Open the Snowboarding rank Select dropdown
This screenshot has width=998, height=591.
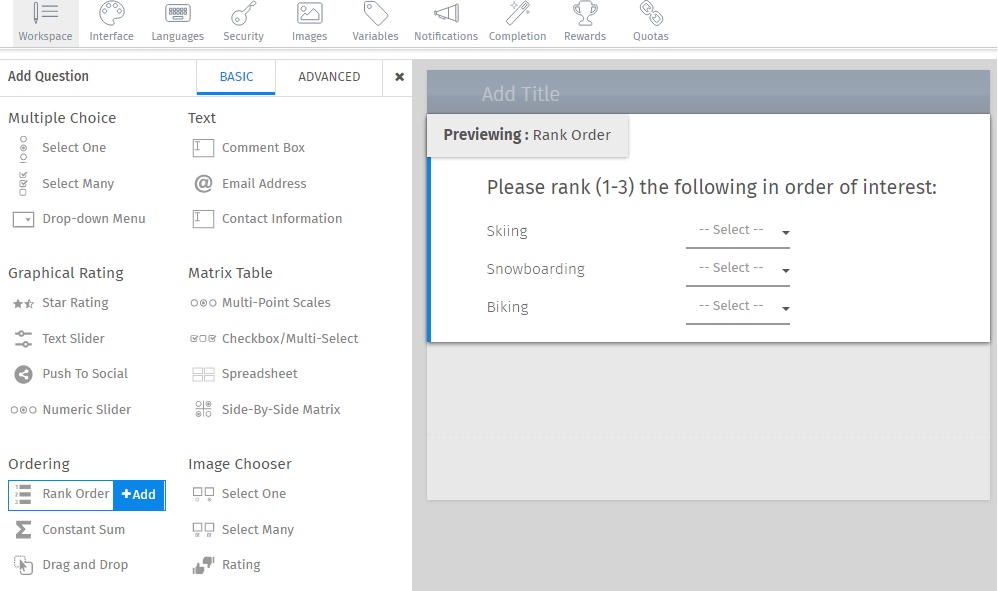coord(737,268)
